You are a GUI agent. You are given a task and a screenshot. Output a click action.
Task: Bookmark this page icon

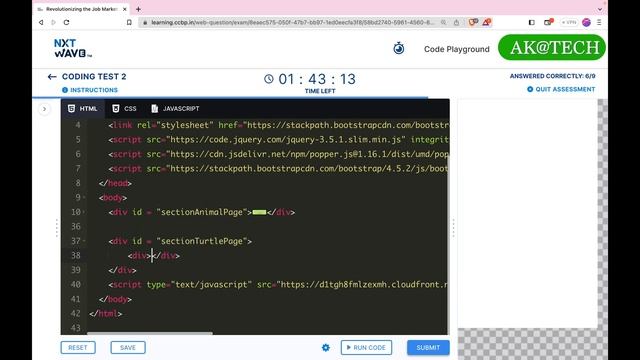[x=129, y=22]
